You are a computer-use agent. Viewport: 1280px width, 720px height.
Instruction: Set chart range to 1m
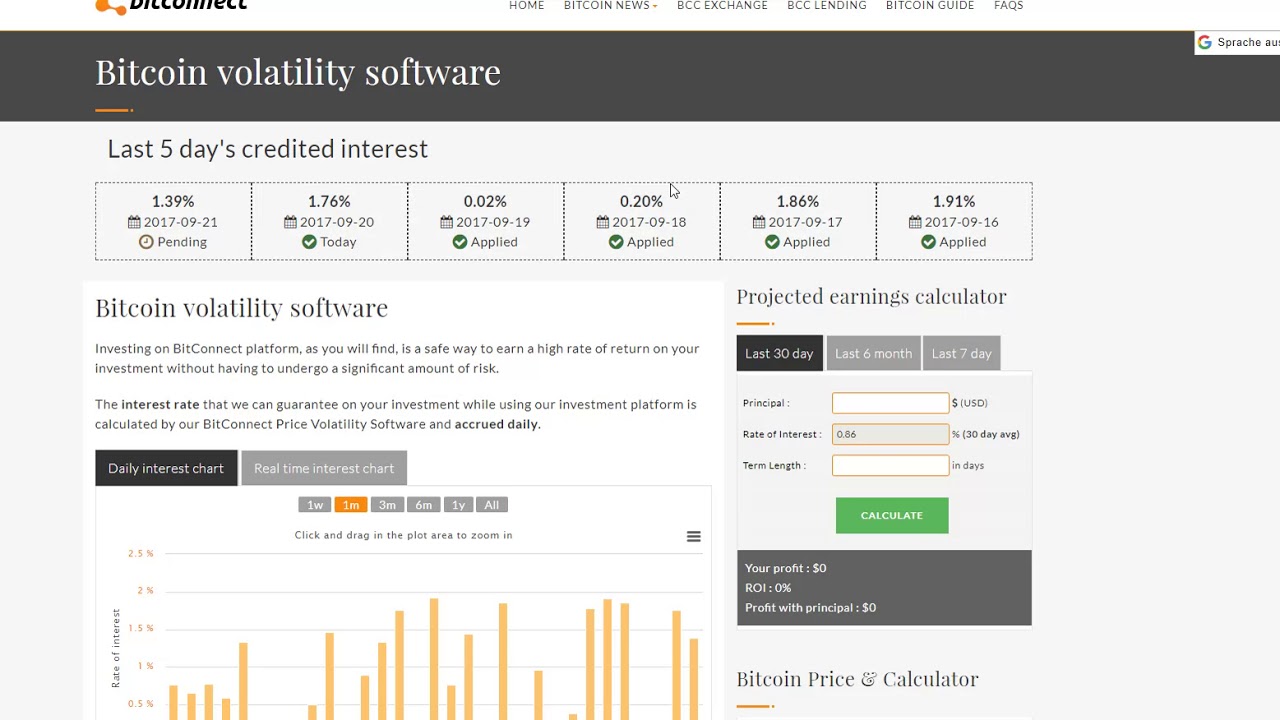pos(350,505)
